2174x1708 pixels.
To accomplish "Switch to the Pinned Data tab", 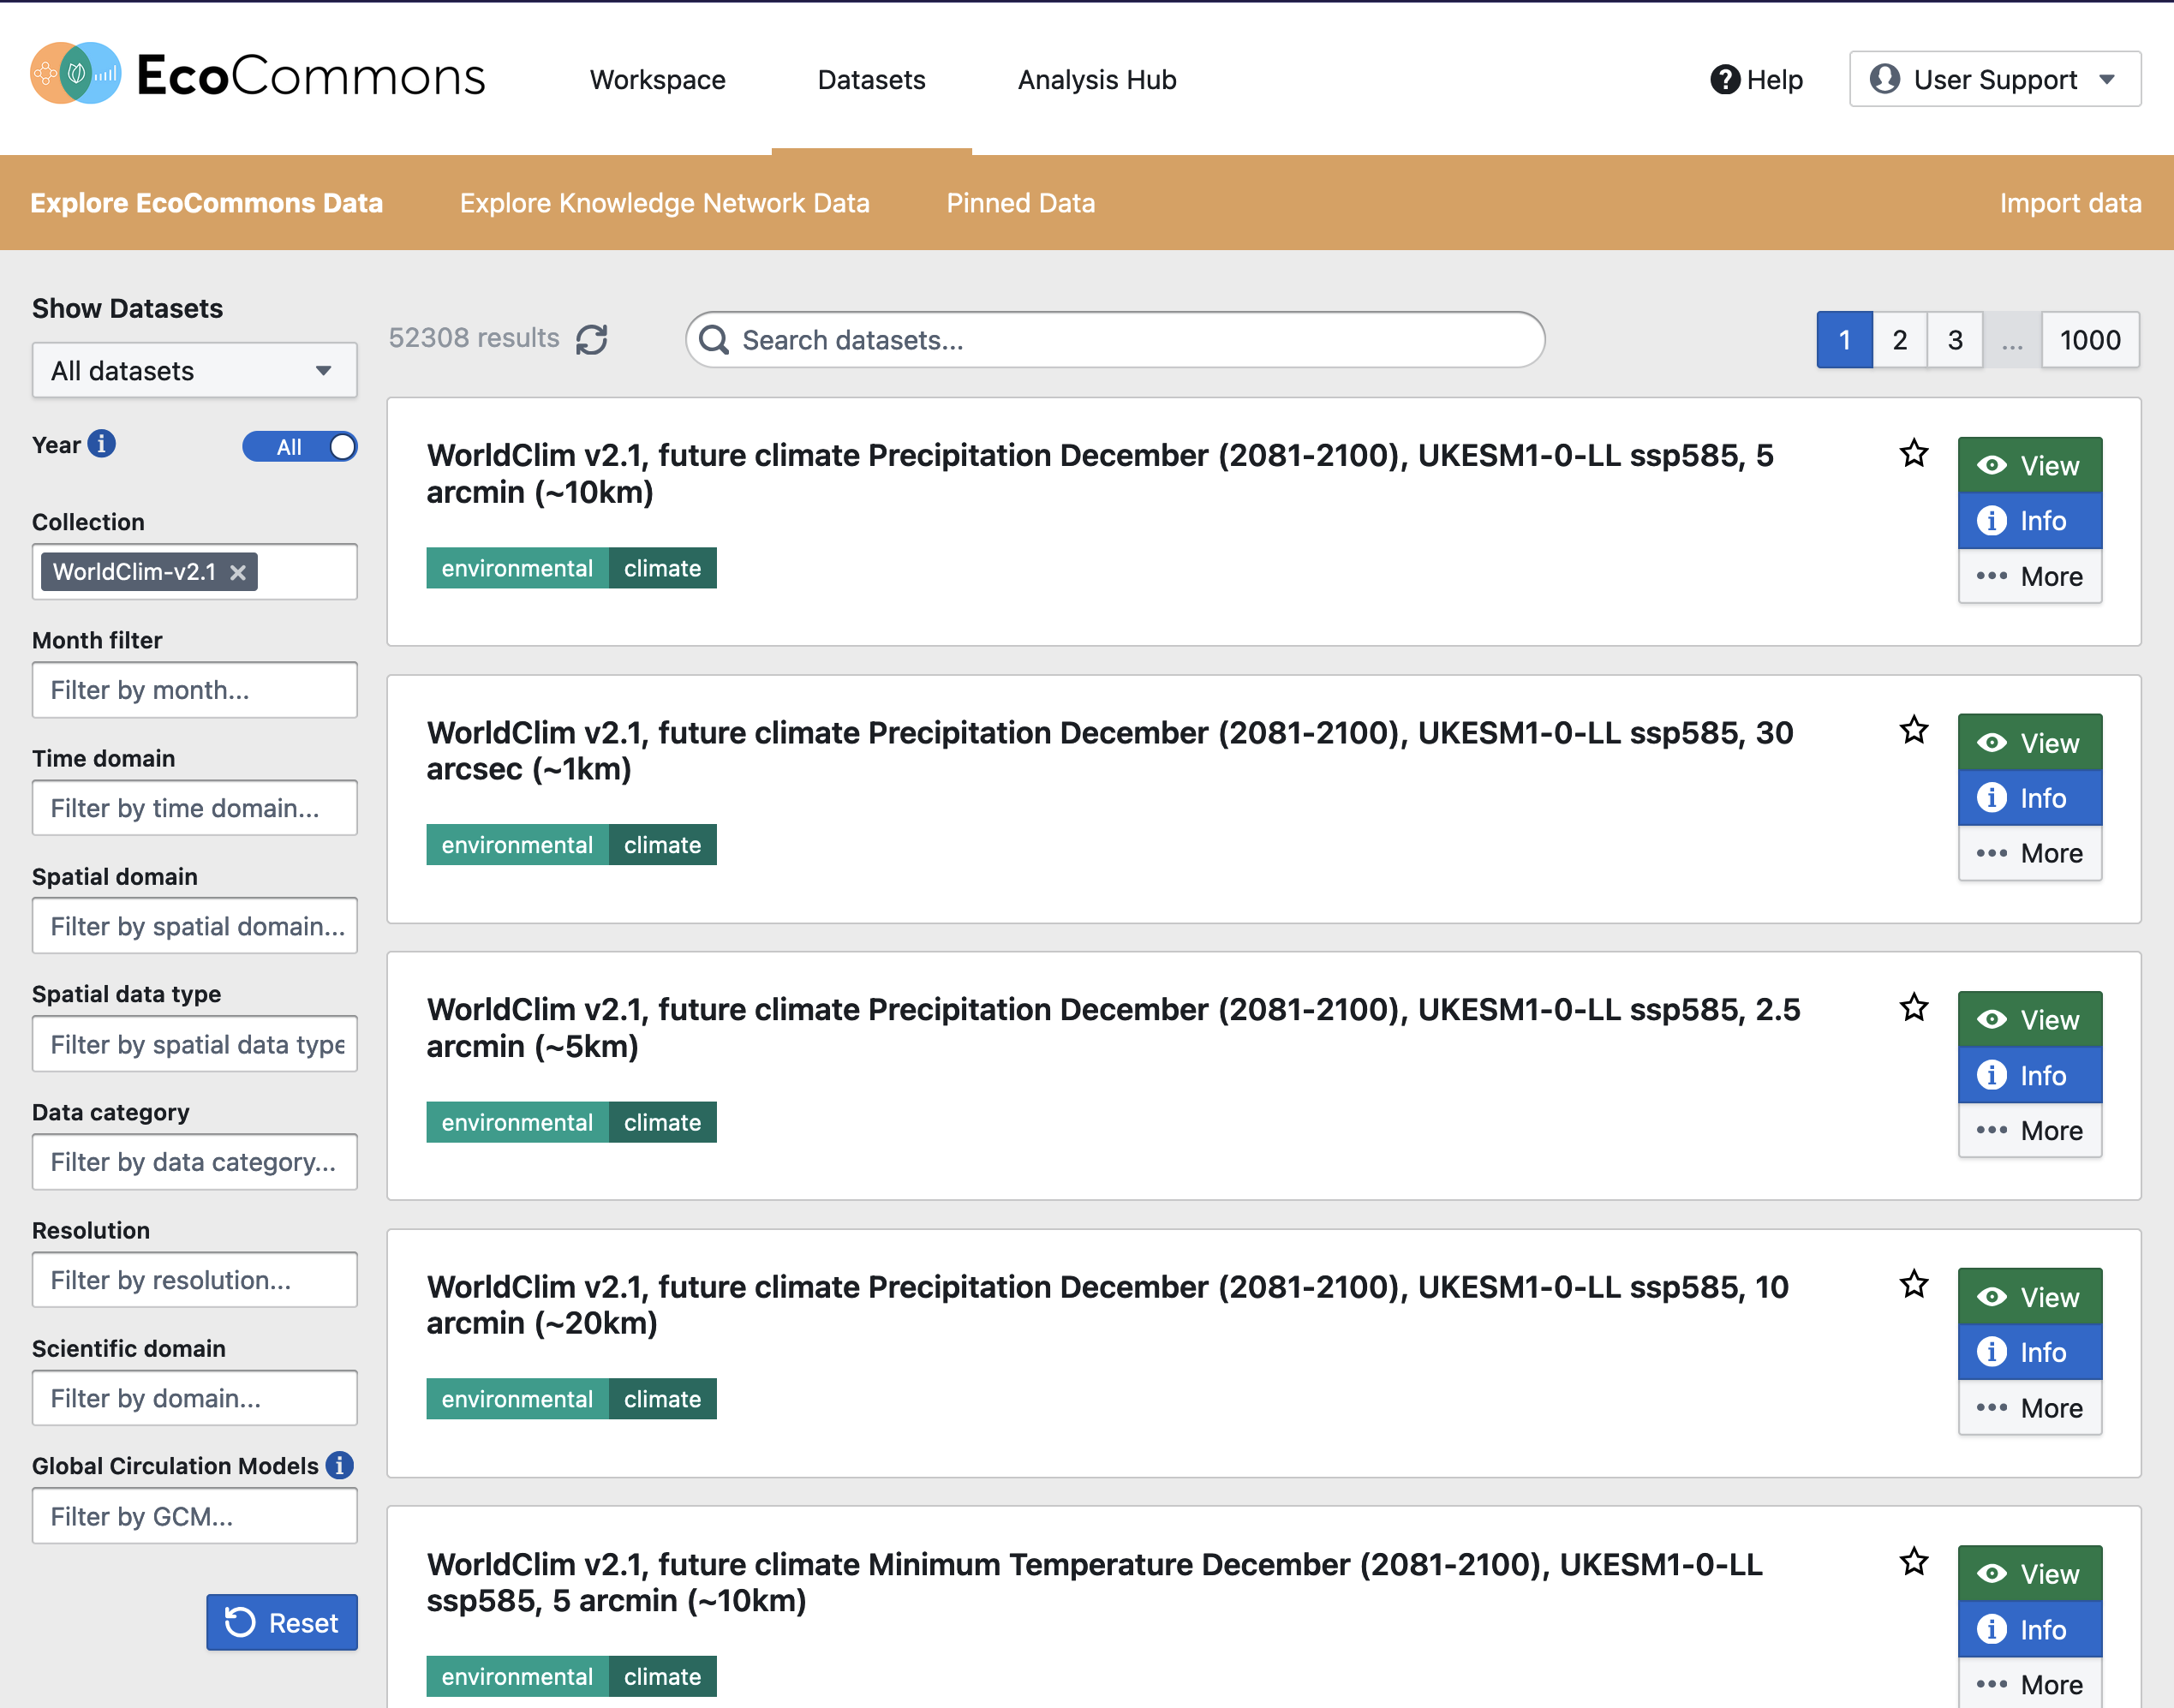I will click(x=1020, y=203).
